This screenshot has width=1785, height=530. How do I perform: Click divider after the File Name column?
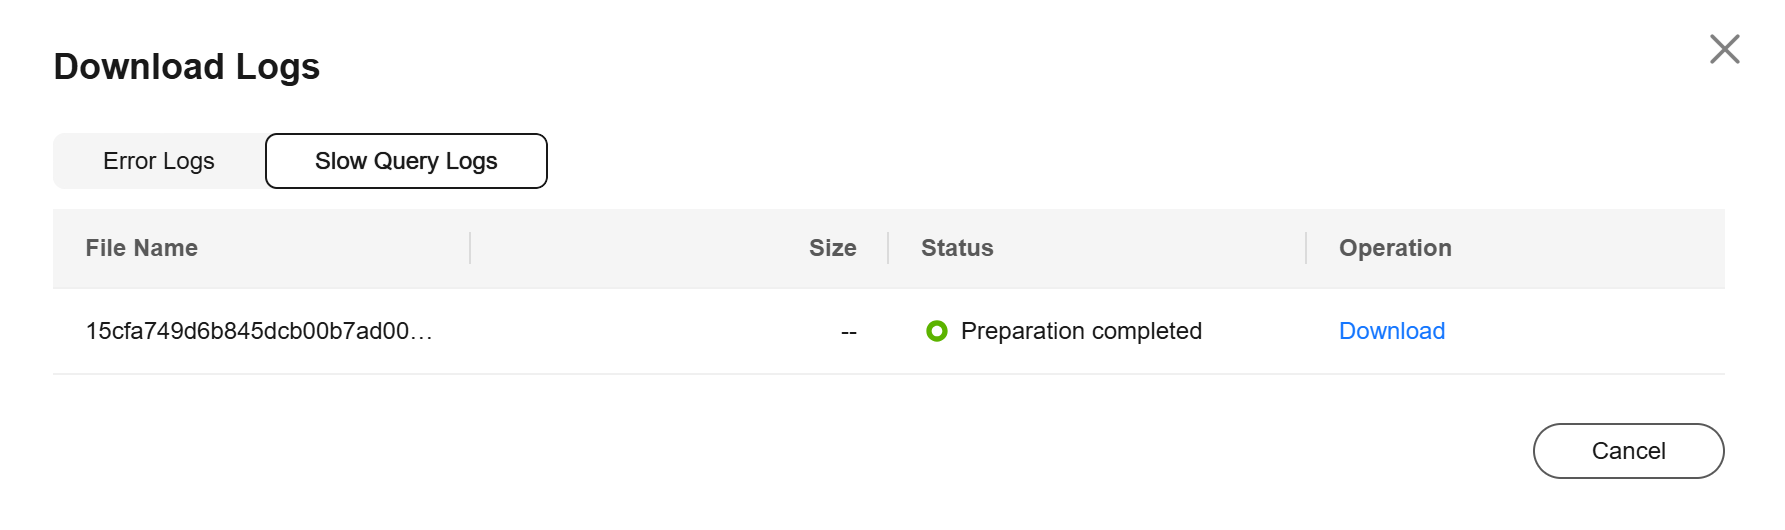click(x=470, y=248)
